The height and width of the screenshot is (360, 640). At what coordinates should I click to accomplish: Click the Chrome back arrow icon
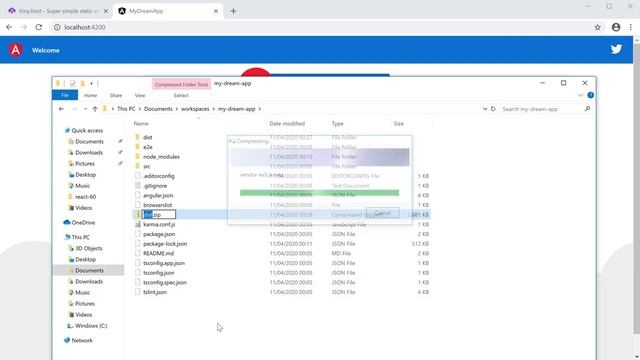pyautogui.click(x=9, y=27)
